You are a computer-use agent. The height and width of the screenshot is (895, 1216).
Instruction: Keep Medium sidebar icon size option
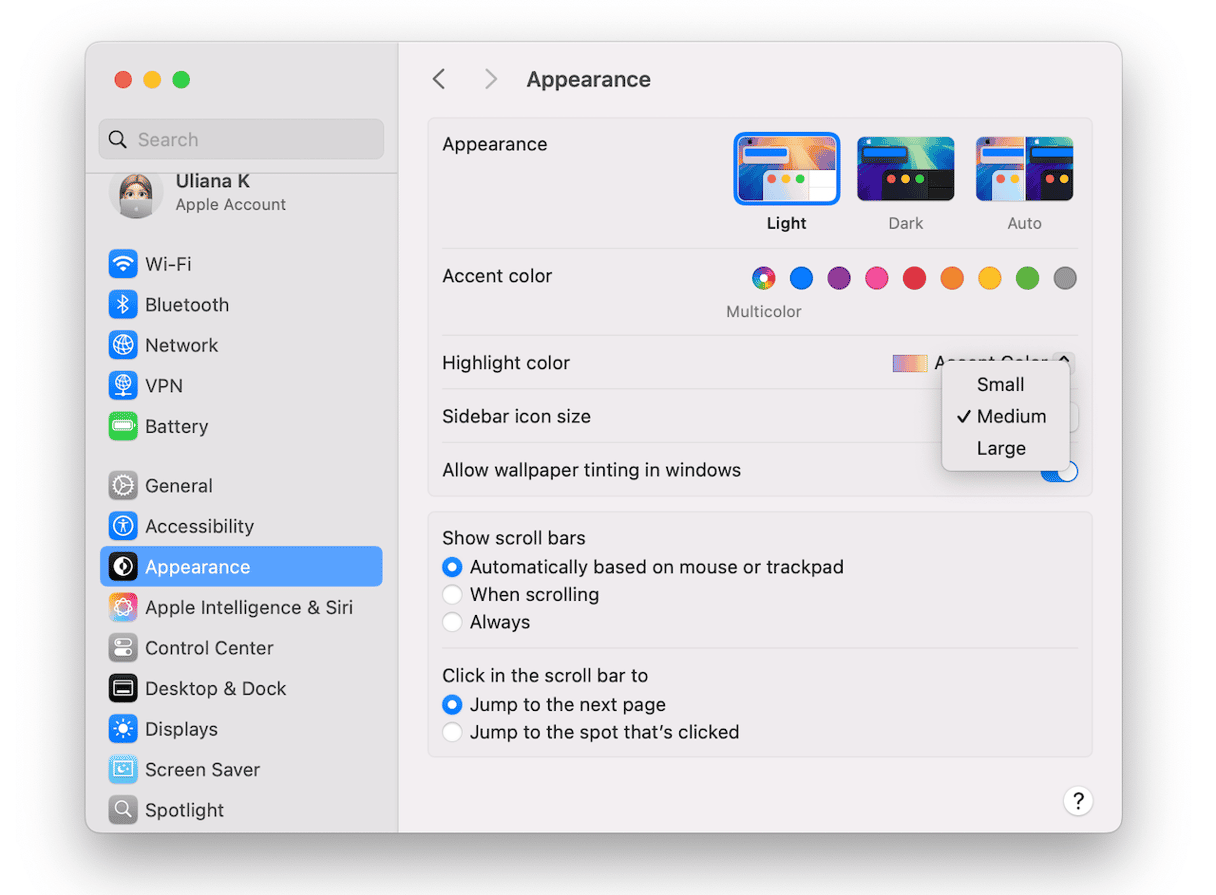[x=1011, y=417]
